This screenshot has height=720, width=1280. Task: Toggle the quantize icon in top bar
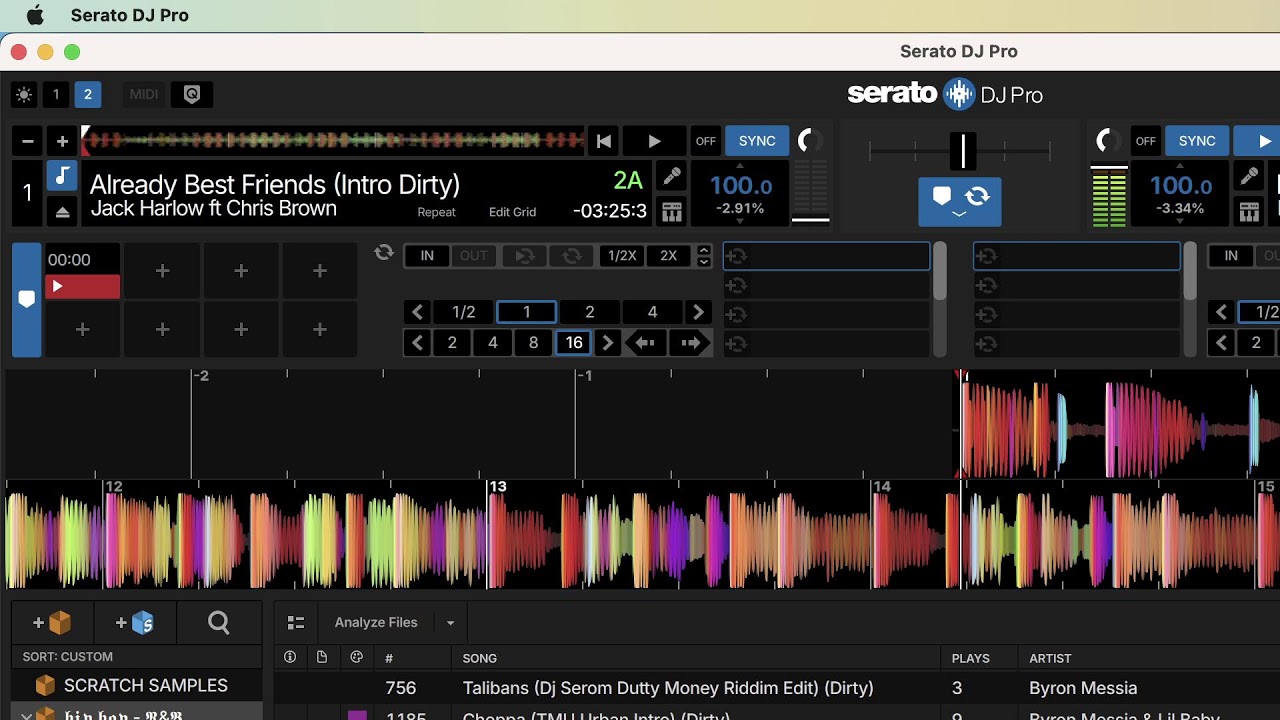pyautogui.click(x=192, y=95)
